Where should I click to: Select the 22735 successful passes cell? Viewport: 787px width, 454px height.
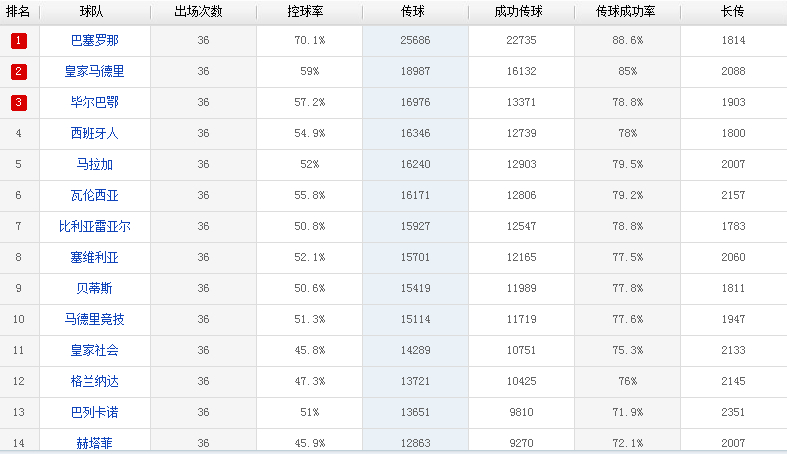[x=521, y=41]
